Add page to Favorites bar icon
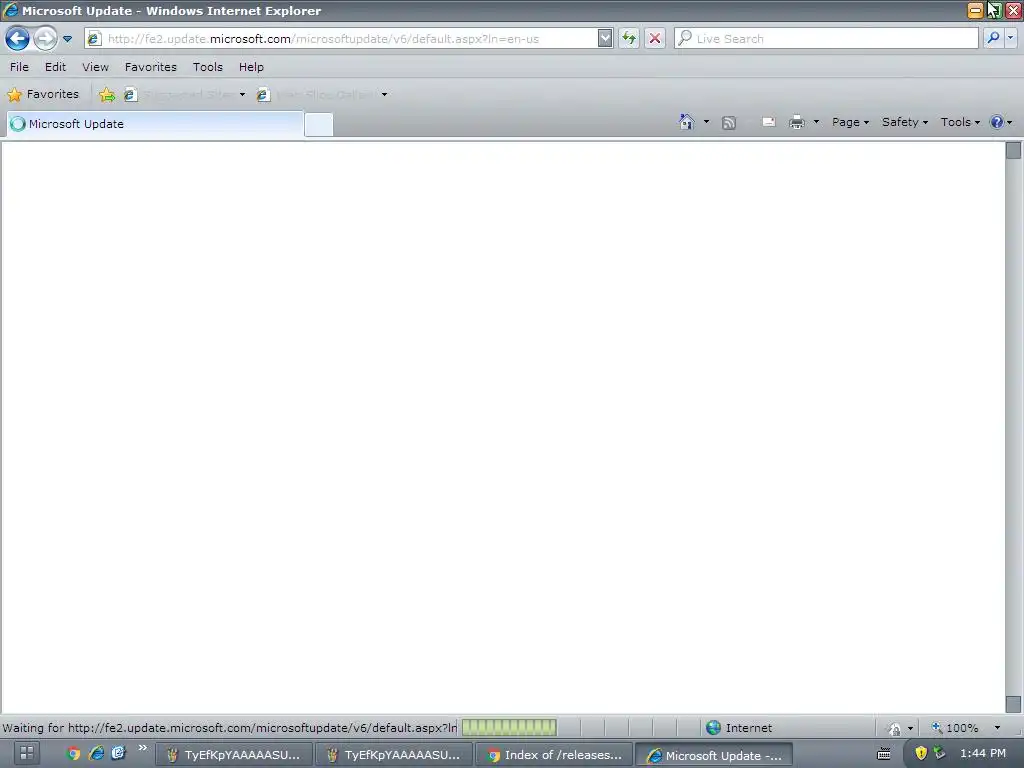 point(107,95)
